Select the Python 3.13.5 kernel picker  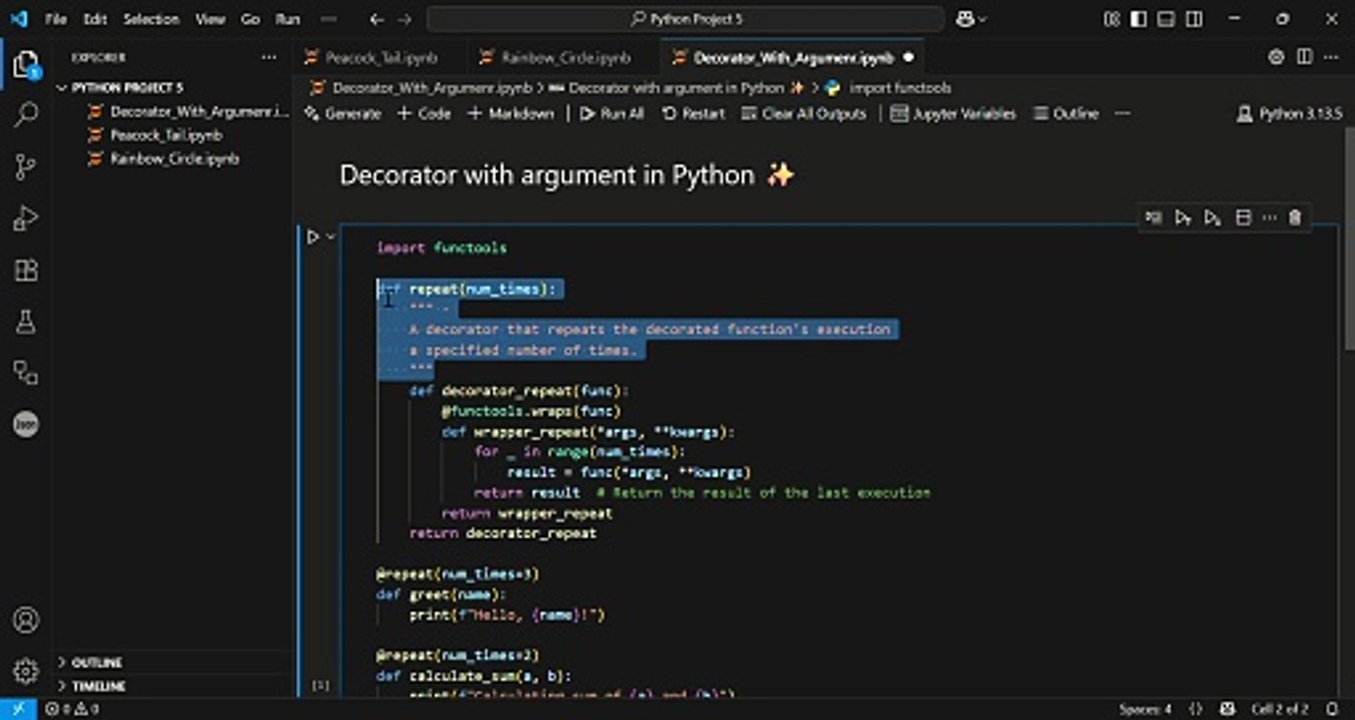[1289, 114]
